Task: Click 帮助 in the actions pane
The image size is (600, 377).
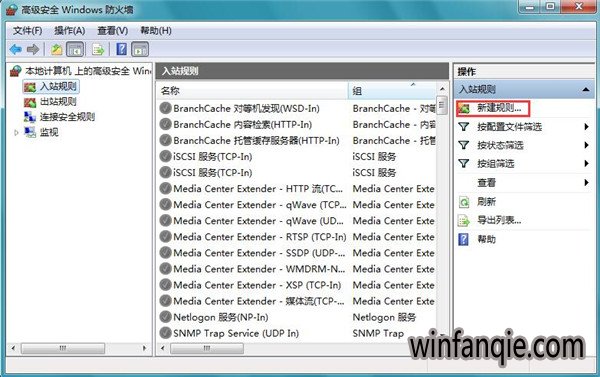Action: [486, 240]
